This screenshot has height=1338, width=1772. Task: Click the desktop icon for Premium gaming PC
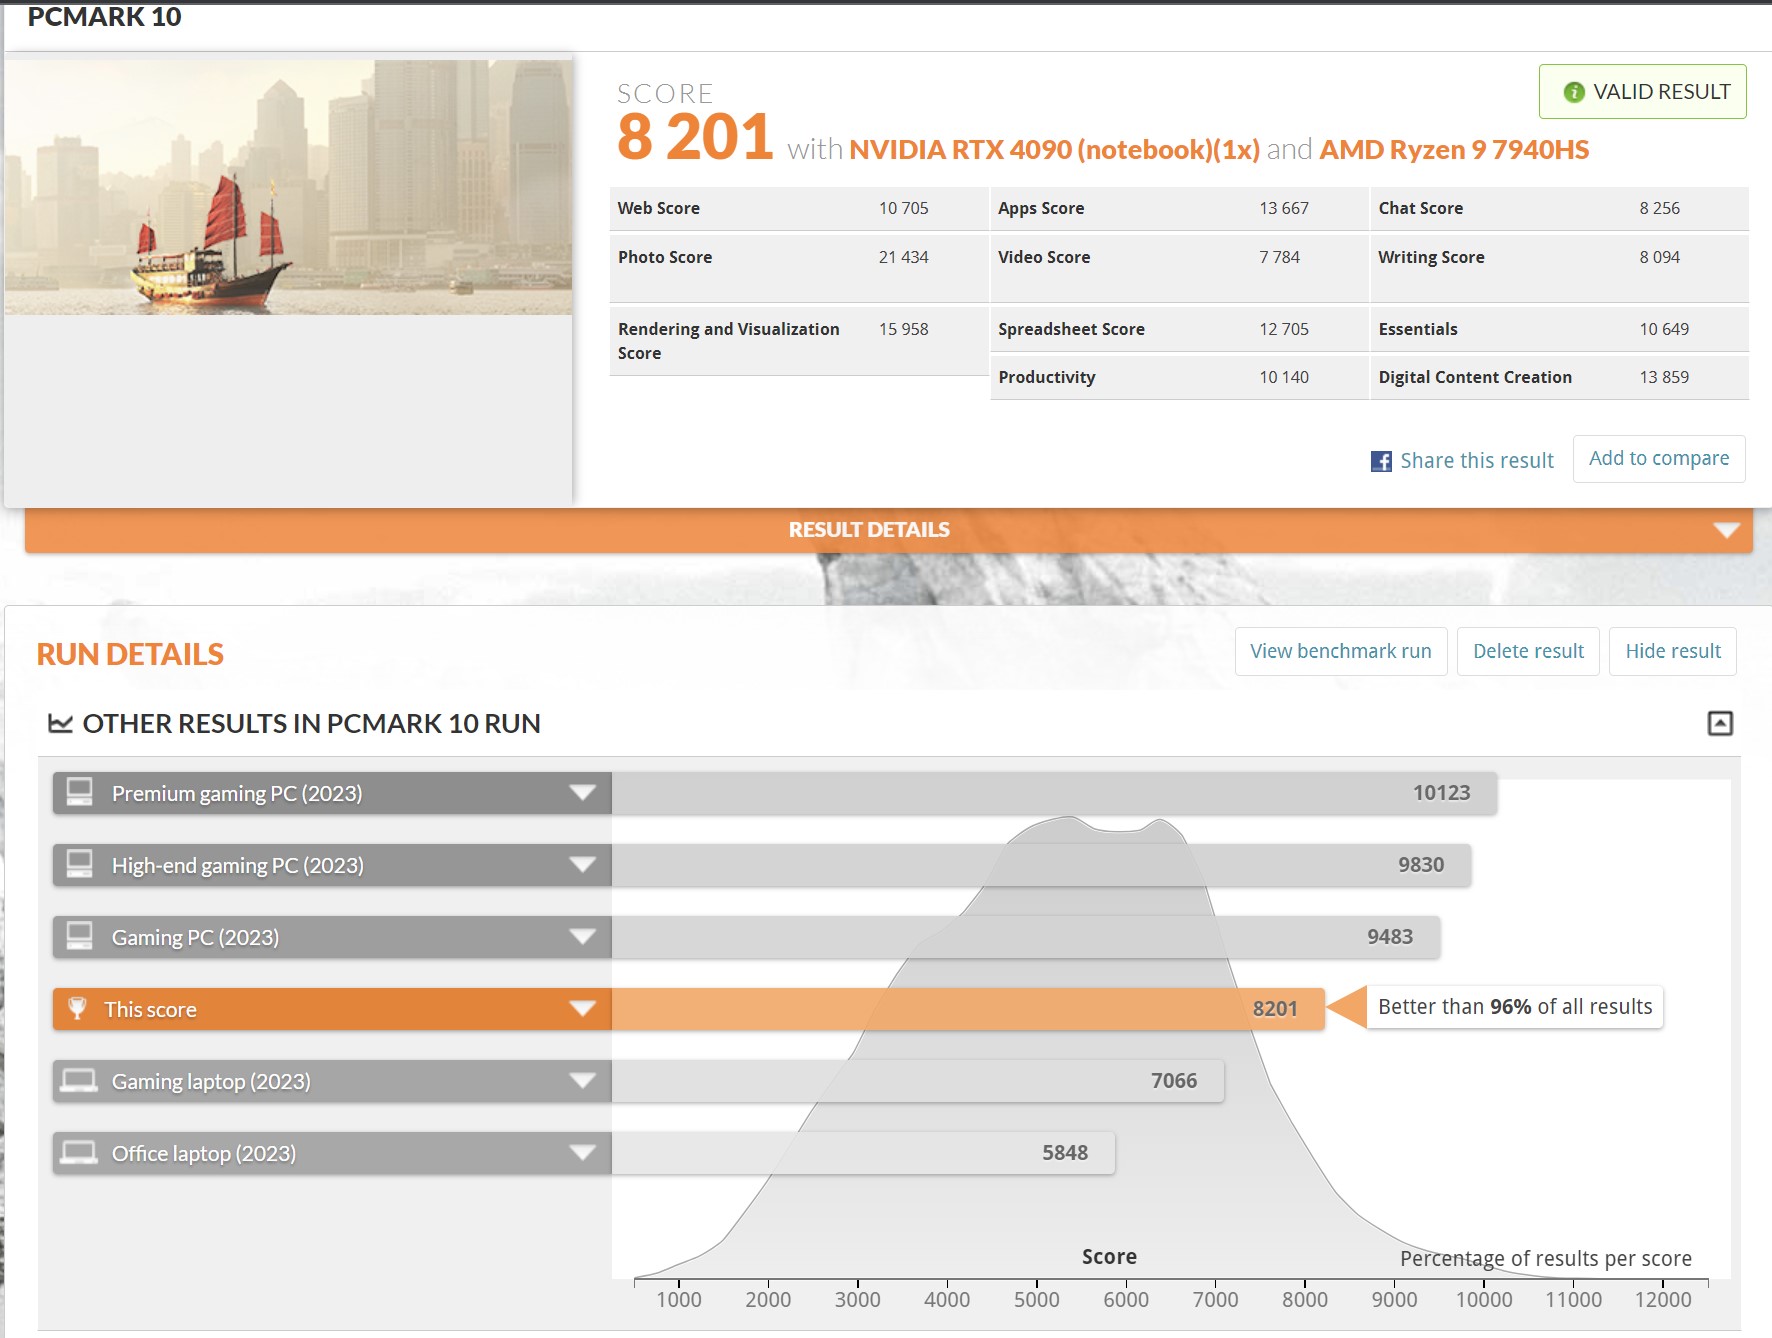point(79,793)
